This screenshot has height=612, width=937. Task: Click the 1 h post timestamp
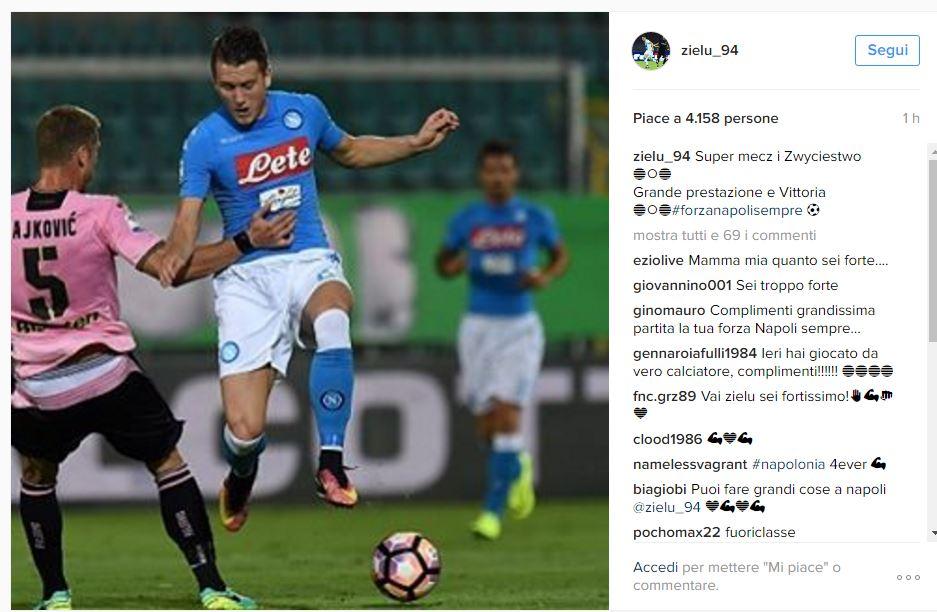pyautogui.click(x=911, y=118)
